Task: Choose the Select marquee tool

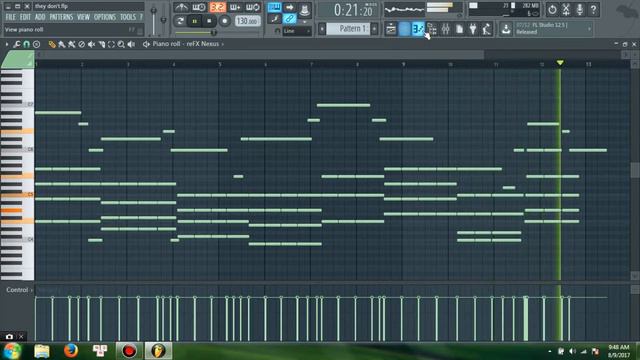Action: (x=111, y=44)
